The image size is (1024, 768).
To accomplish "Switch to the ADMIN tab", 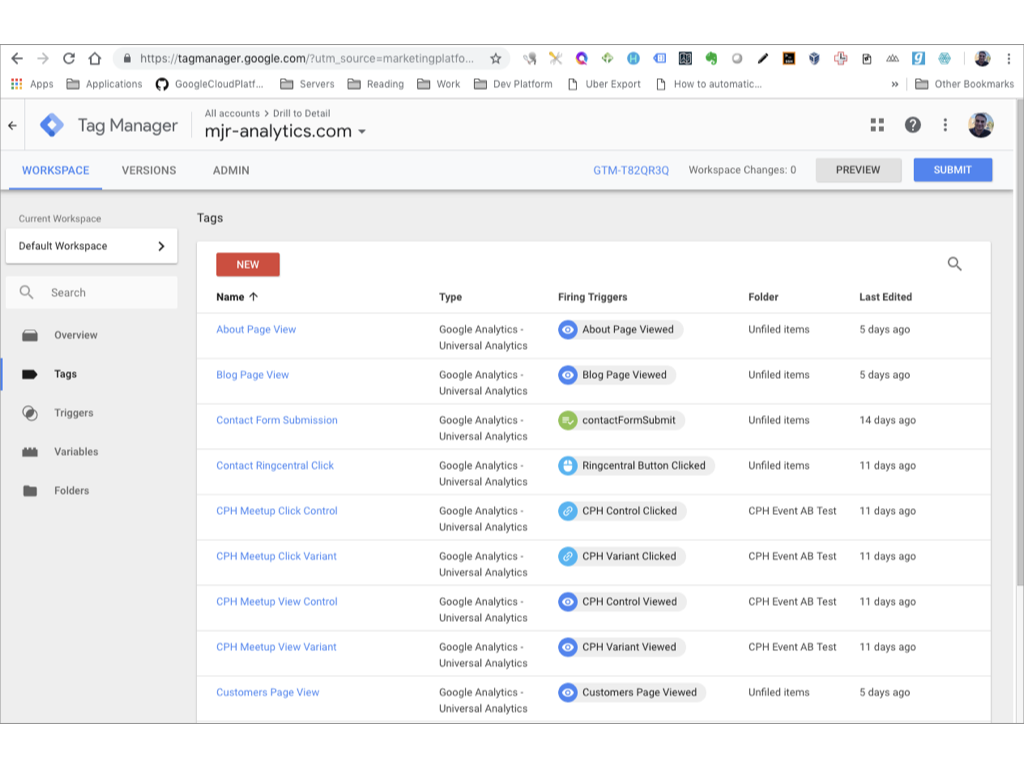I will point(231,170).
